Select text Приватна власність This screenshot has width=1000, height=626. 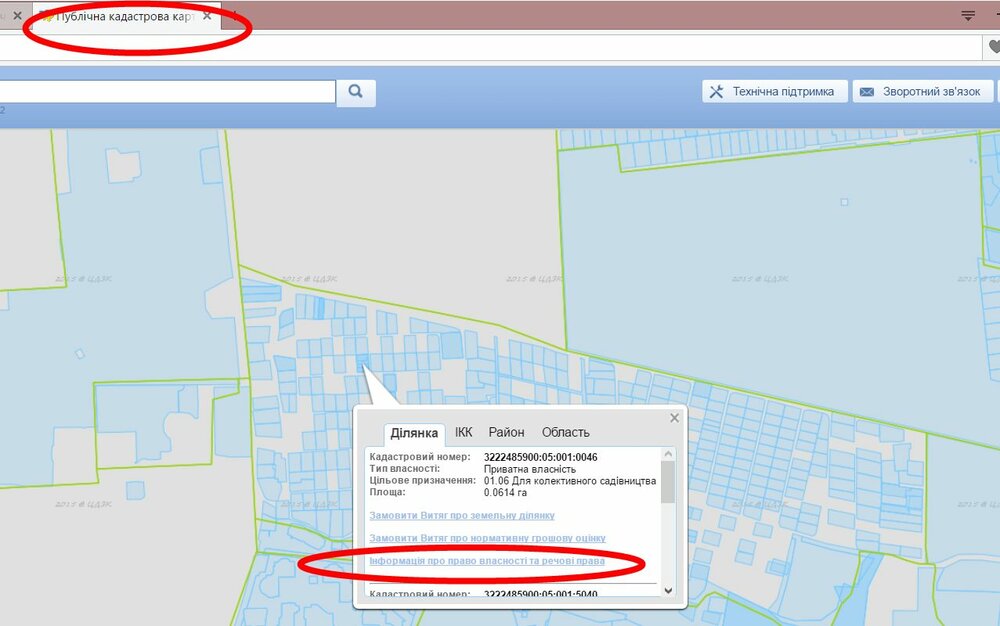tap(530, 469)
